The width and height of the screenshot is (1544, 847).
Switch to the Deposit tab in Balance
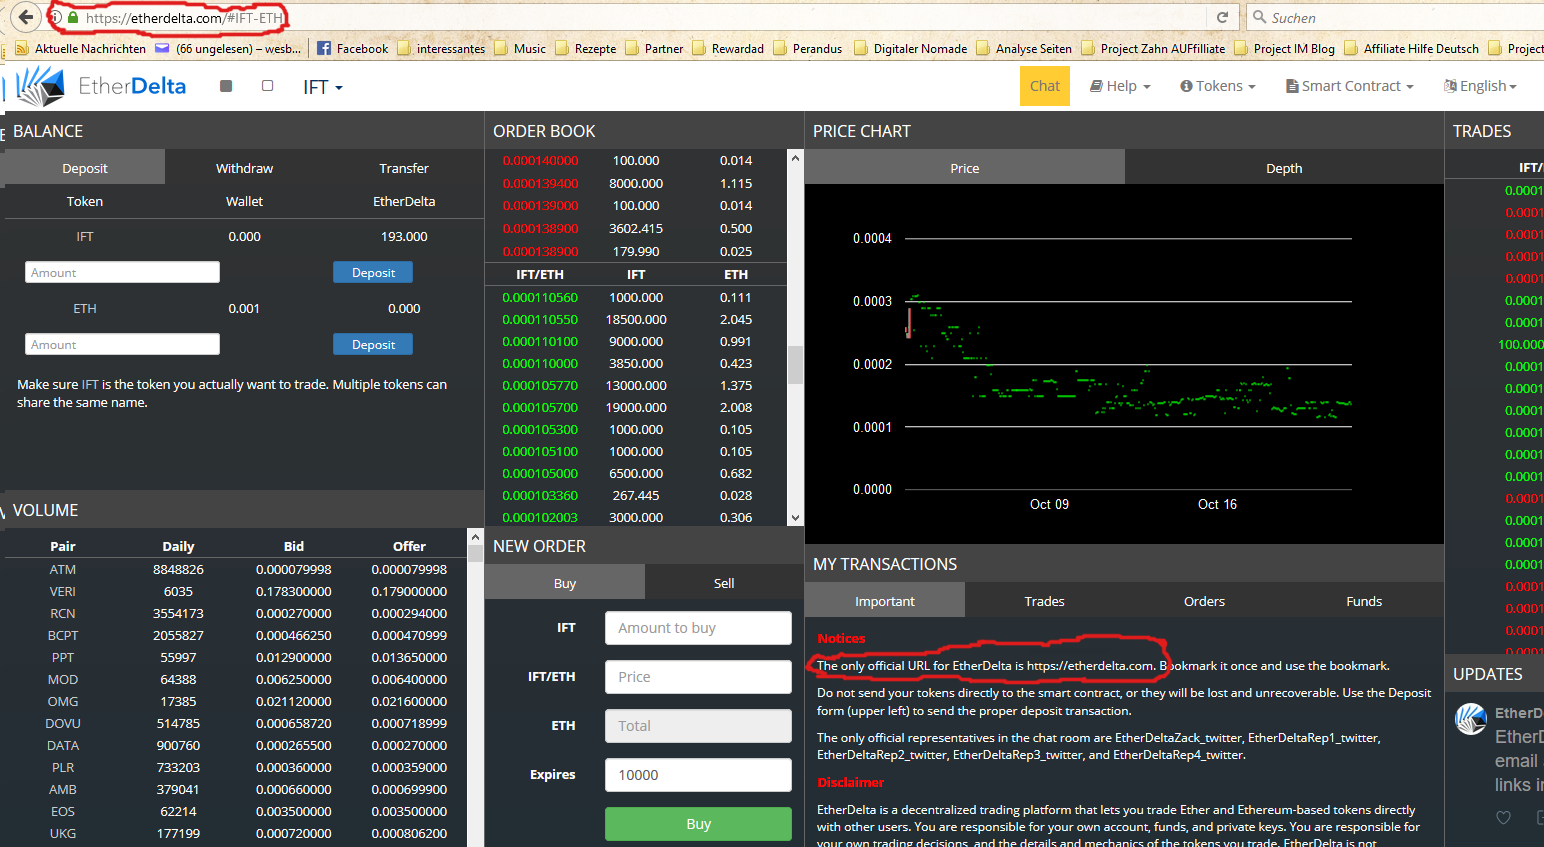pyautogui.click(x=85, y=168)
